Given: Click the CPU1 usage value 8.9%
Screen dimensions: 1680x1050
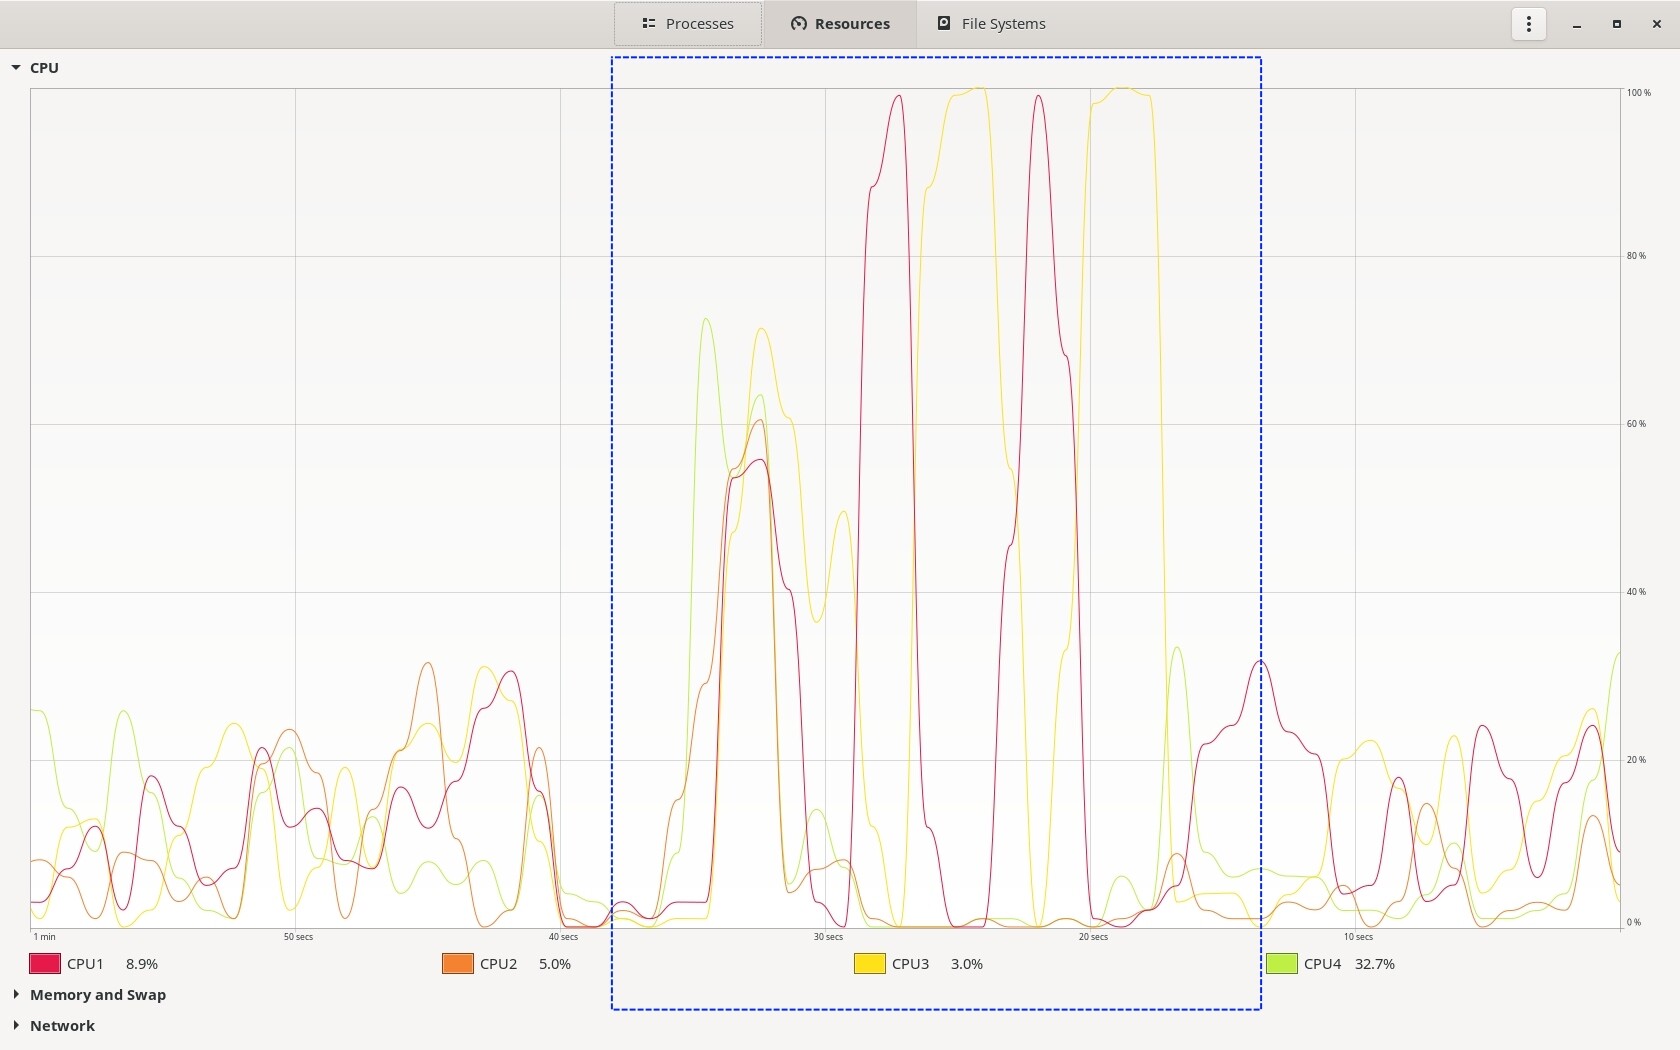Looking at the screenshot, I should pyautogui.click(x=142, y=964).
